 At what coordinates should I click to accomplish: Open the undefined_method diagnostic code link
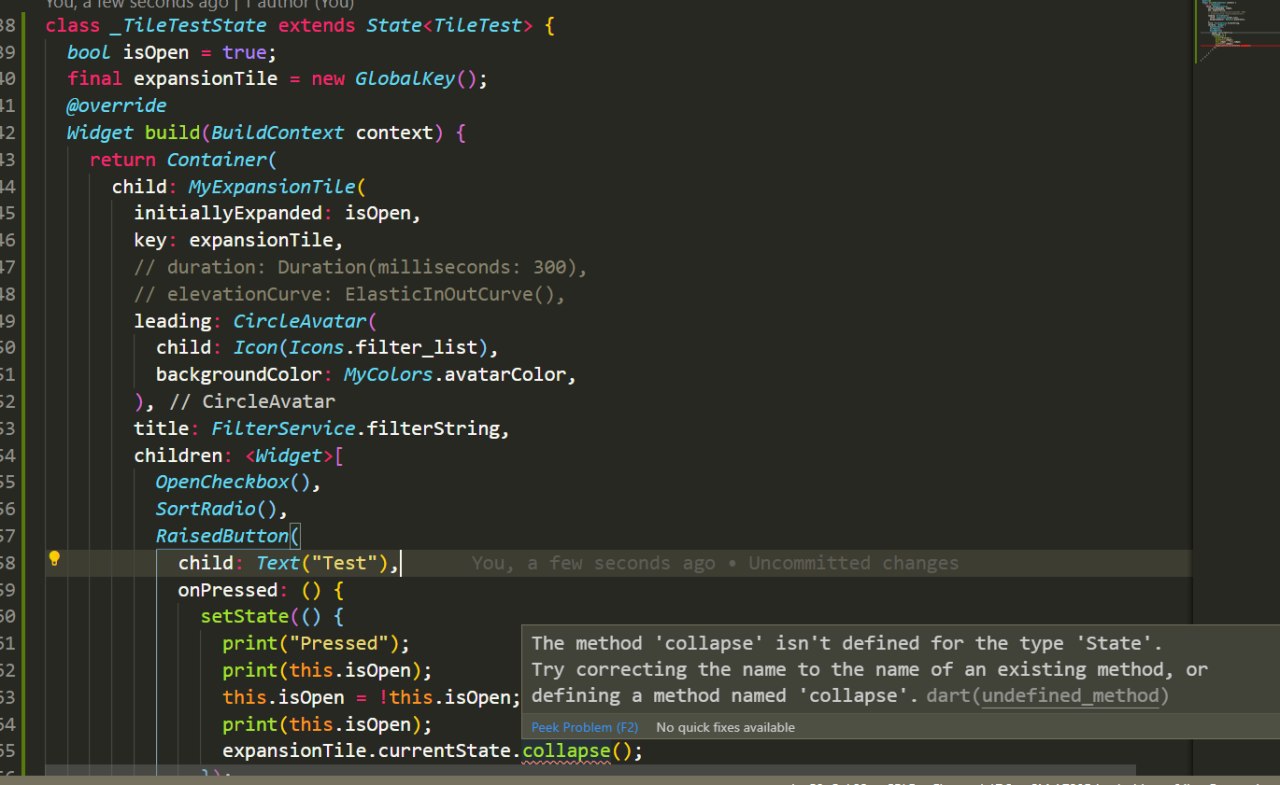pos(1070,696)
